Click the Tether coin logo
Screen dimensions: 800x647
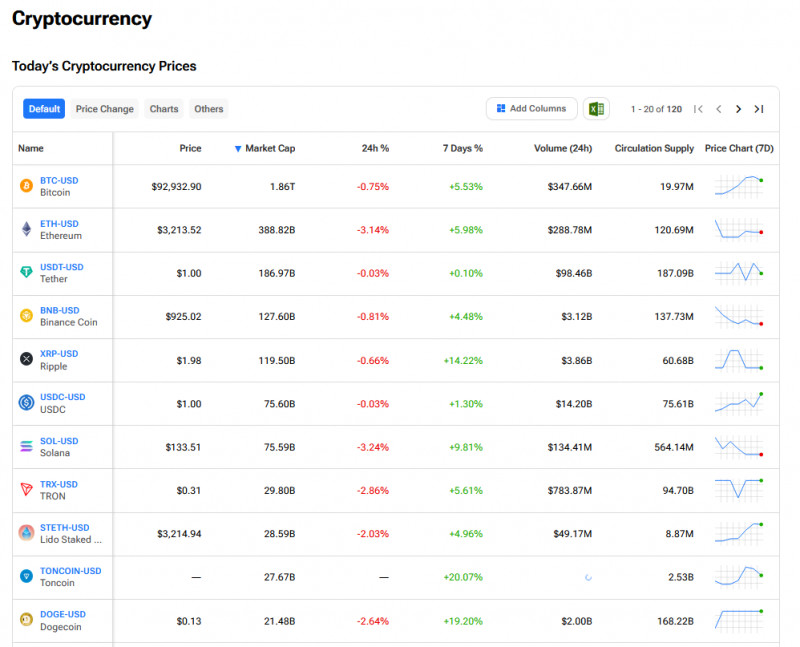(x=26, y=272)
